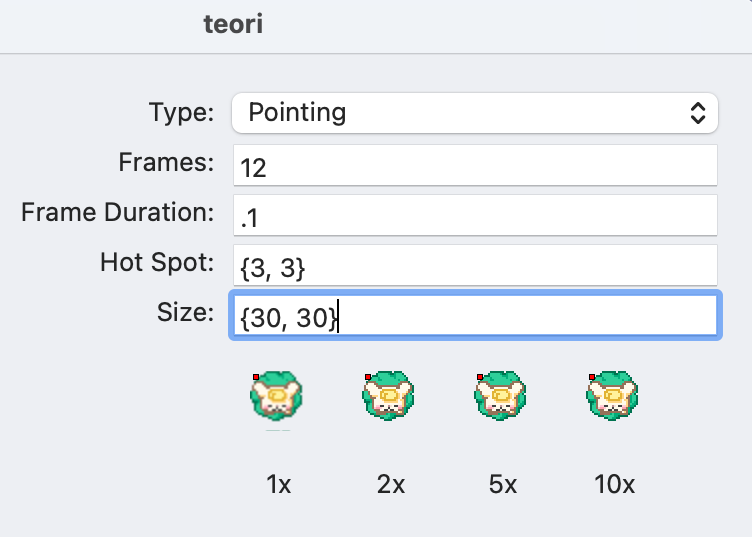Screen dimensions: 752x537
Task: Click into the Frame Duration field
Action: click(x=475, y=215)
